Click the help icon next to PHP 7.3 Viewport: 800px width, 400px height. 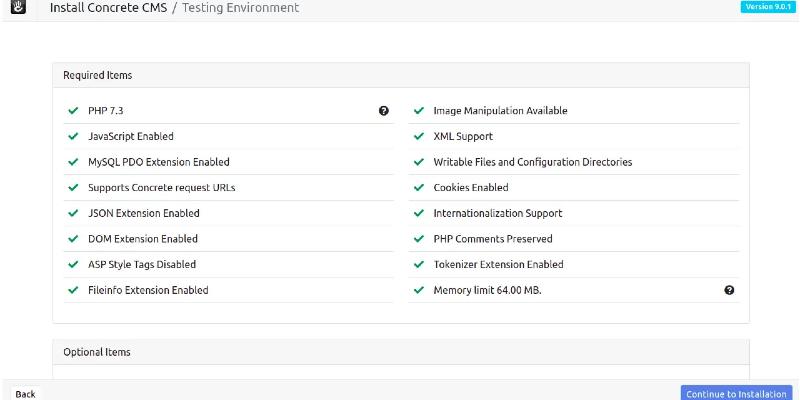(x=384, y=111)
